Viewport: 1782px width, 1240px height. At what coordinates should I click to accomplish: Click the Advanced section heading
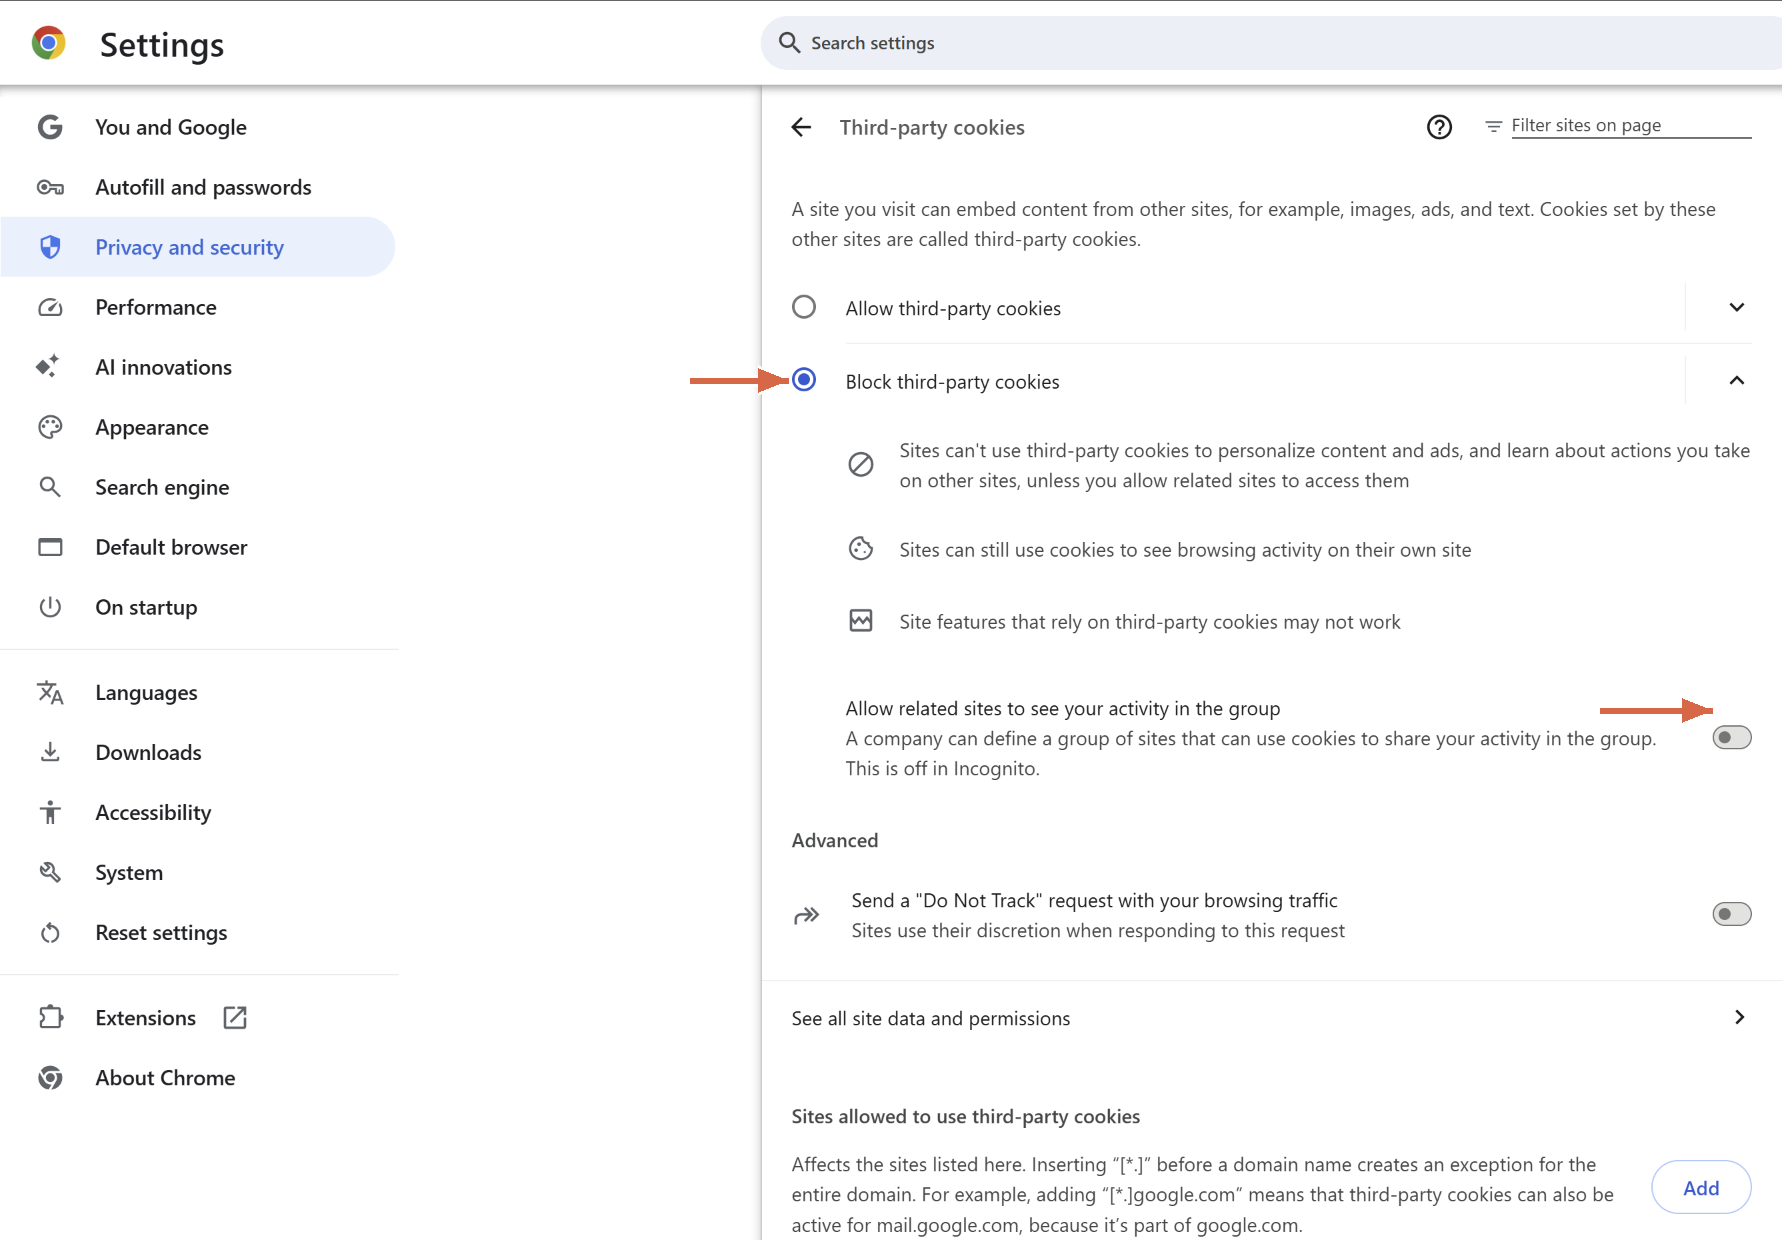click(835, 840)
